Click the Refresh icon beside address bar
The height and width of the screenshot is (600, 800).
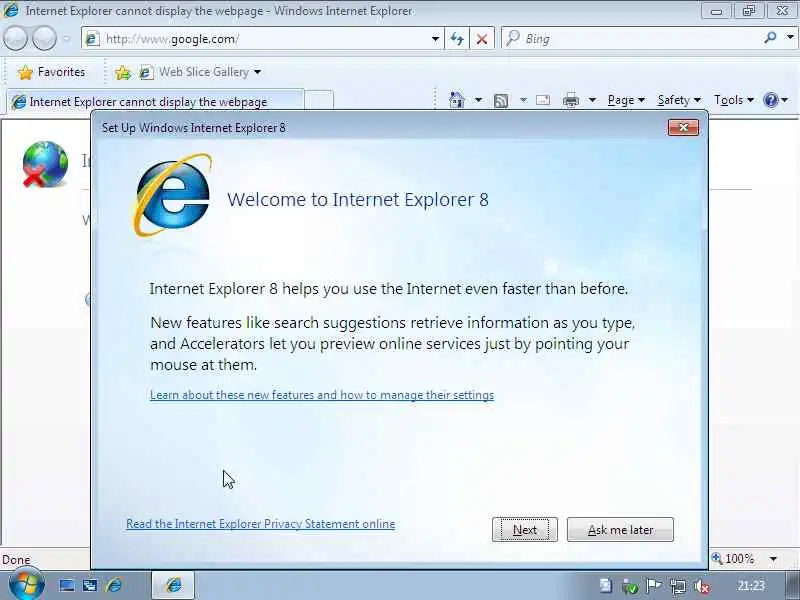pos(457,39)
